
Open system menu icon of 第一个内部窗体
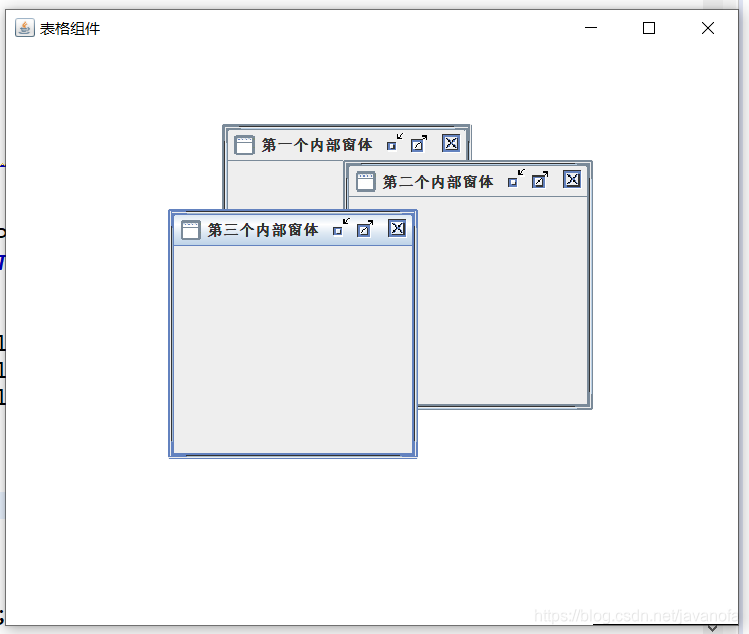click(244, 145)
